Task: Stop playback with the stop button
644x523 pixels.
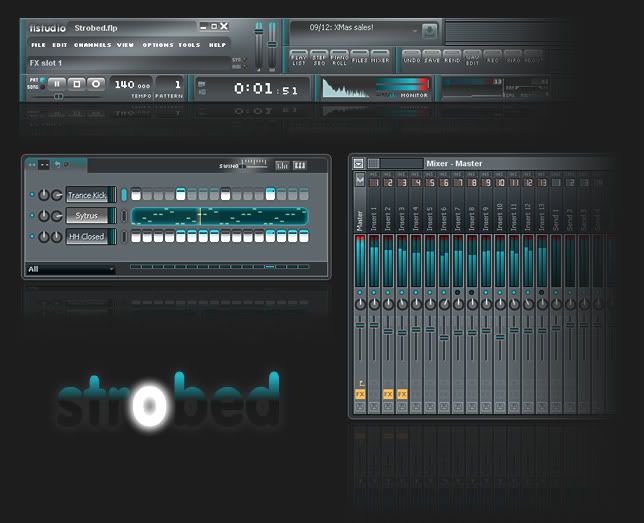Action: (x=76, y=84)
